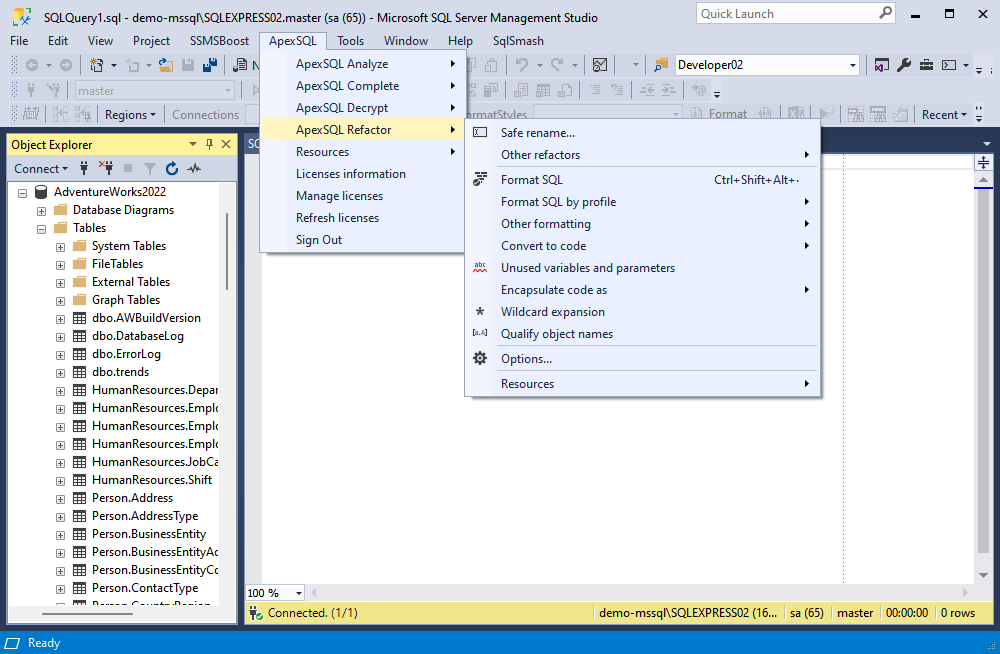Viewport: 1000px width, 654px height.
Task: Expand the System Tables folder
Action: tap(61, 246)
